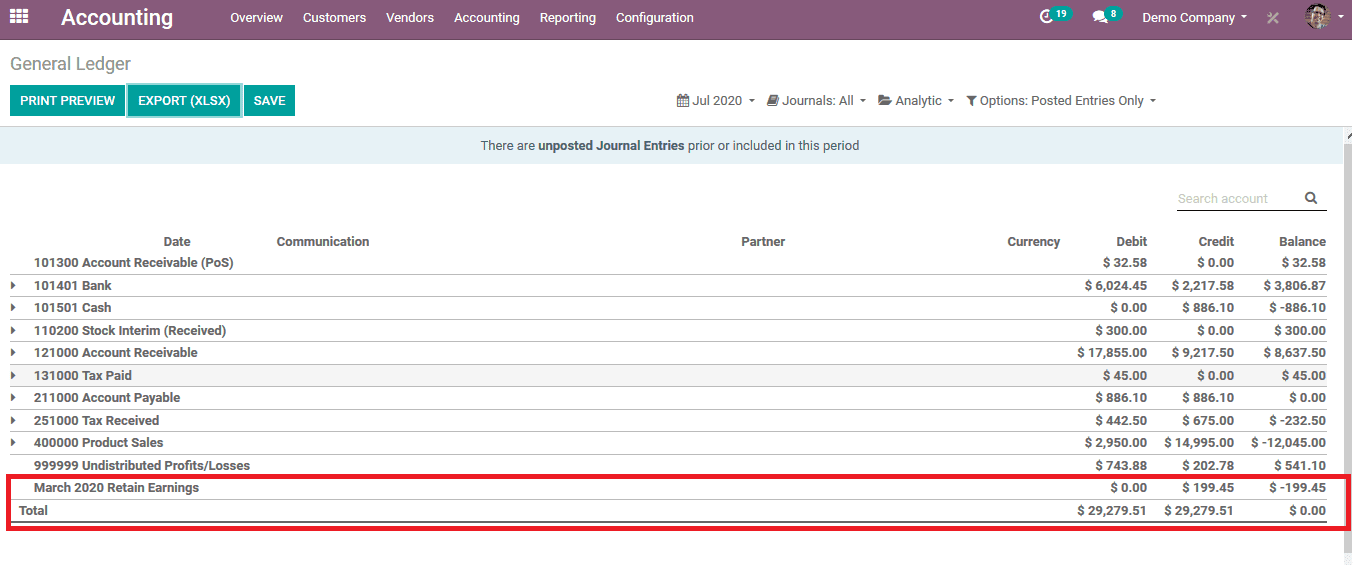Open the Customers menu
Image resolution: width=1353 pixels, height=565 pixels.
point(334,18)
